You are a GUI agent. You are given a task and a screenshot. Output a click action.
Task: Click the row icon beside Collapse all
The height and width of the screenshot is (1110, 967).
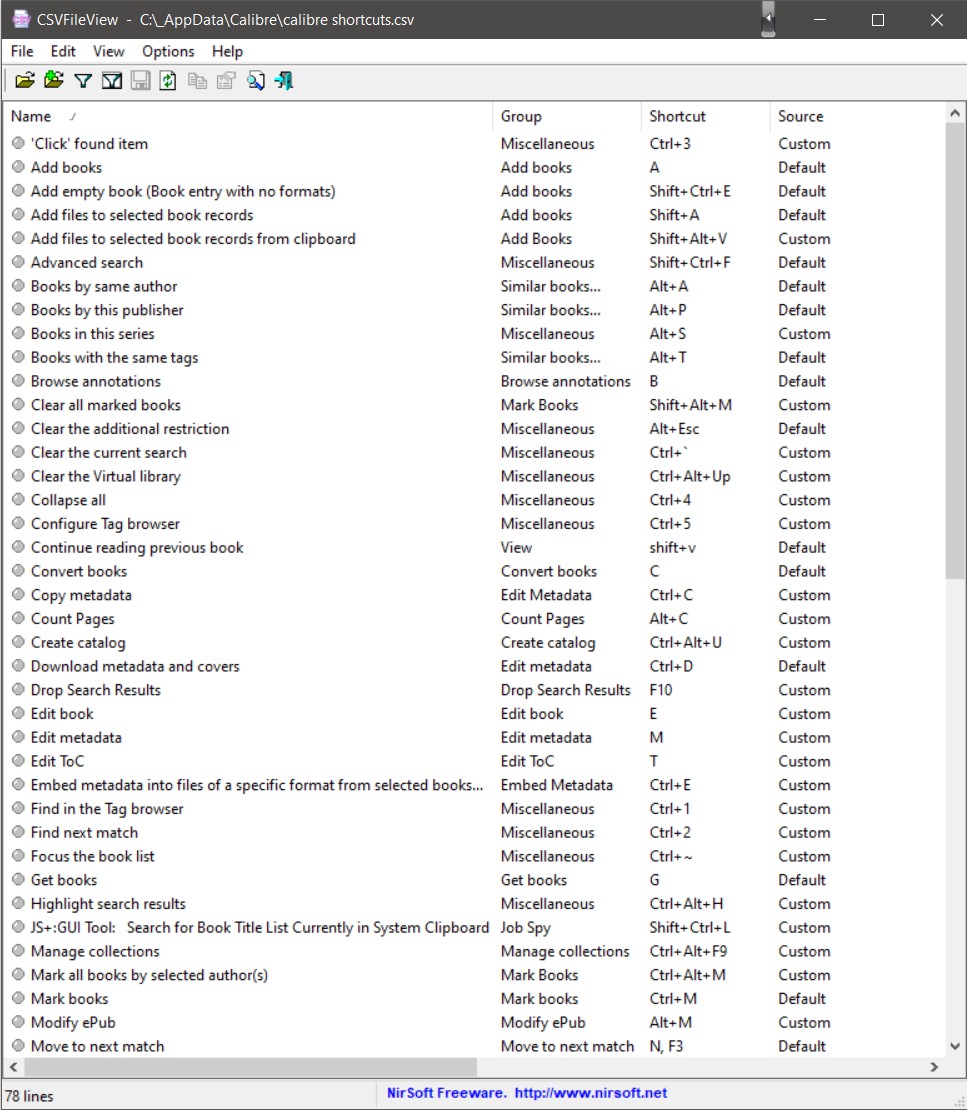[18, 499]
